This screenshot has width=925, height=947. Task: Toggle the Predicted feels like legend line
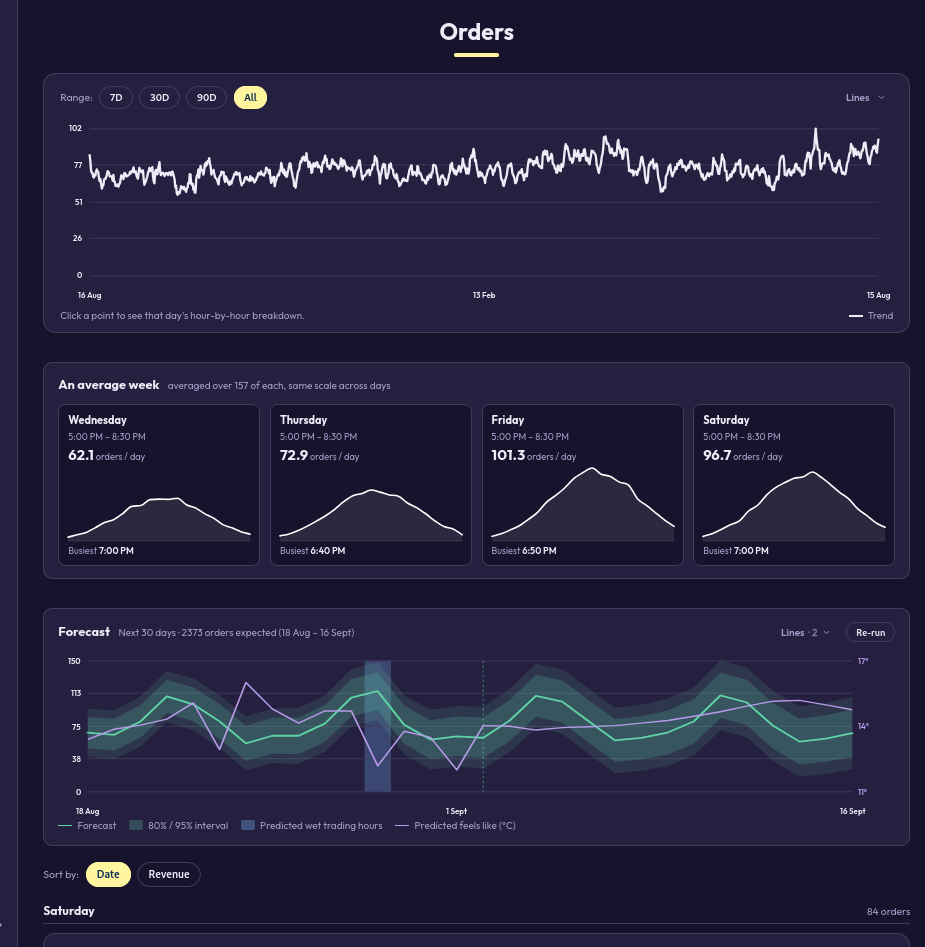tap(402, 826)
